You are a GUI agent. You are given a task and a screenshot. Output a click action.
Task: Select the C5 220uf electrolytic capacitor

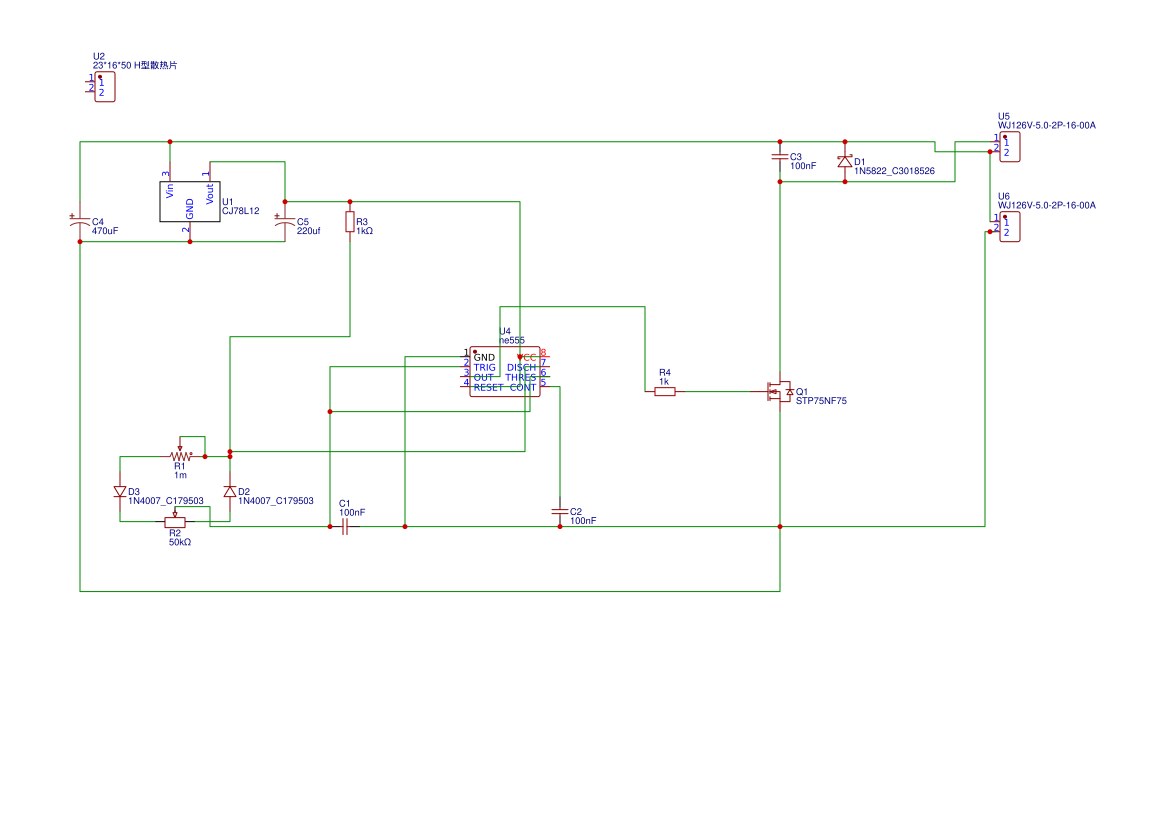285,221
